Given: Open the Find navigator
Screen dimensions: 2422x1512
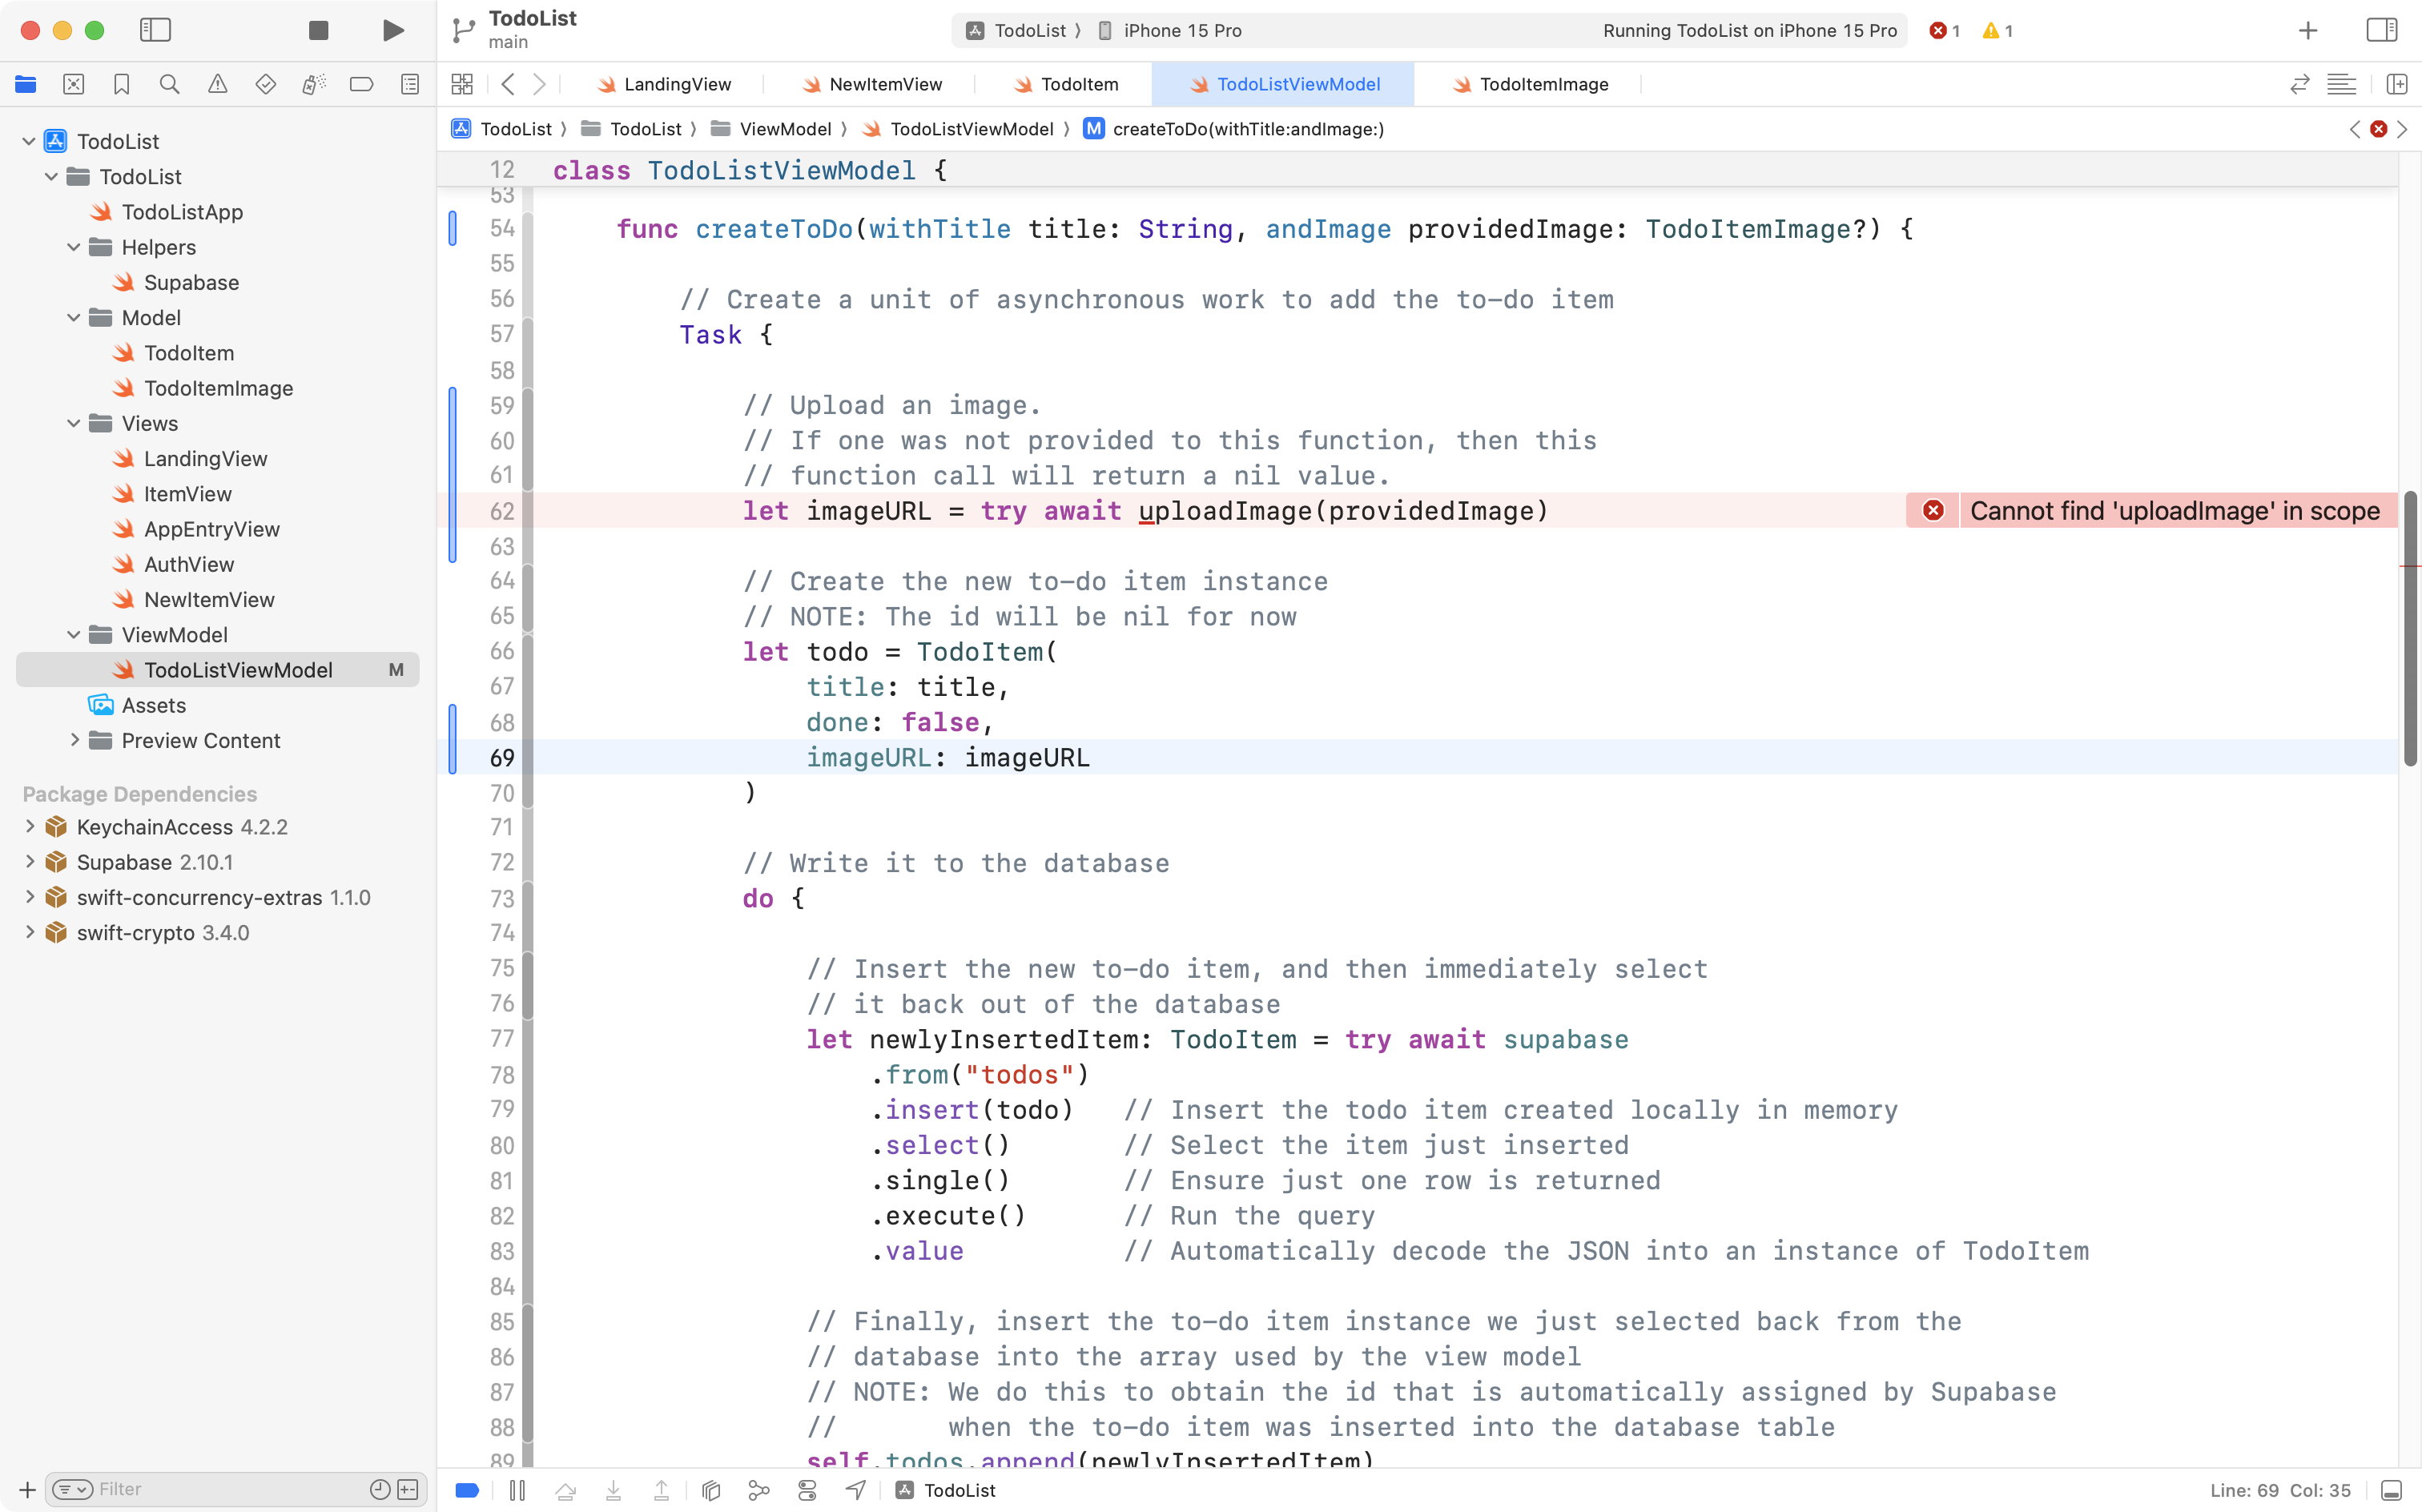Looking at the screenshot, I should click(x=169, y=84).
